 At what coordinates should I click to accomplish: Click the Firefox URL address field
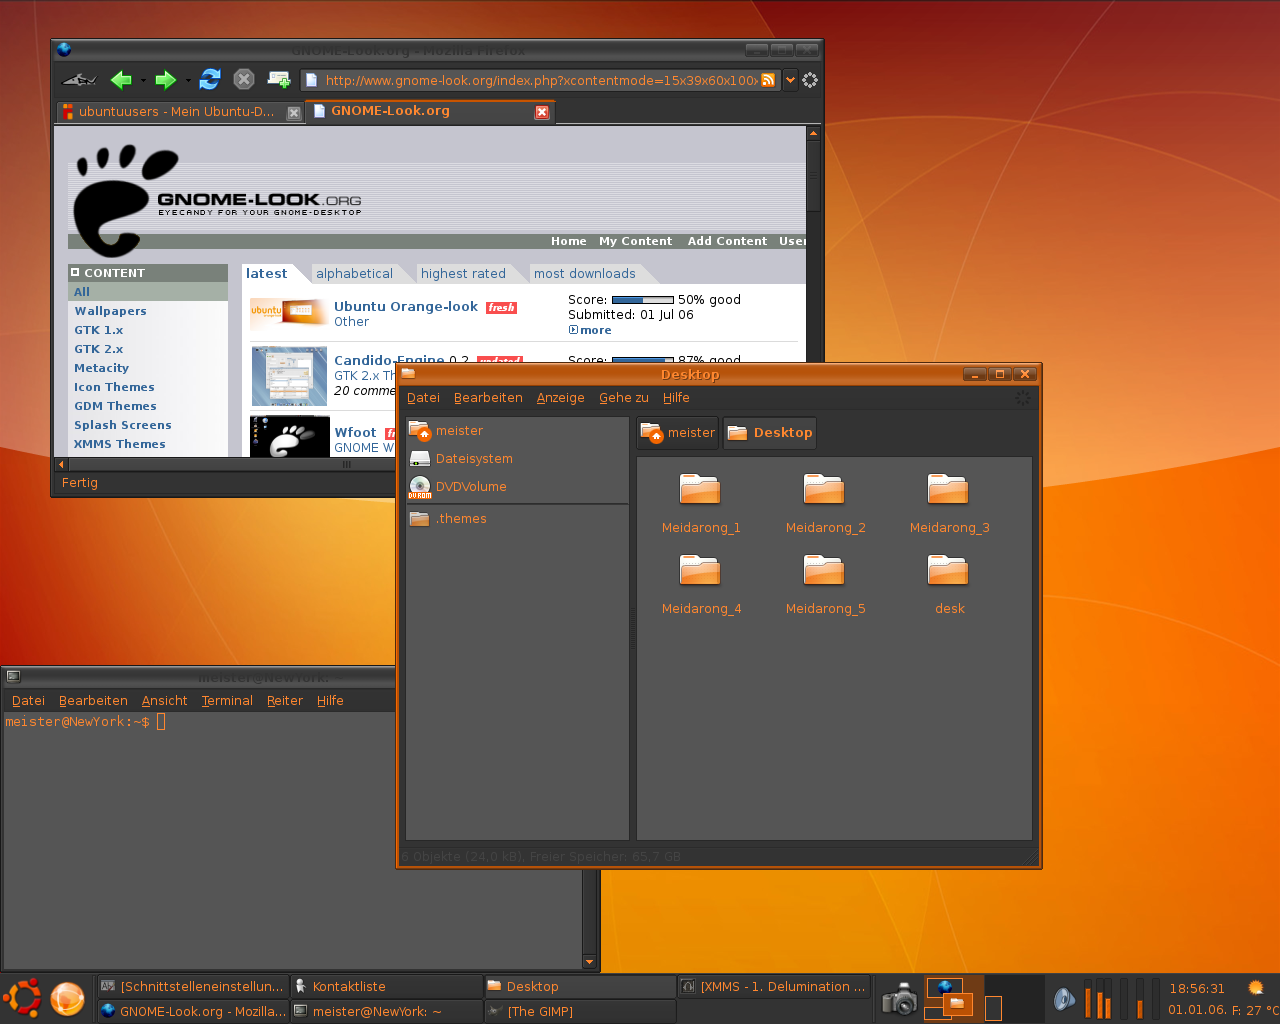point(540,80)
